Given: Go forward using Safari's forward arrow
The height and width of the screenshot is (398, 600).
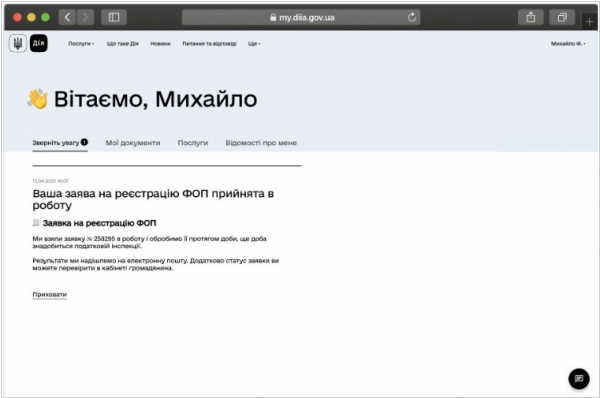Looking at the screenshot, I should pyautogui.click(x=85, y=17).
